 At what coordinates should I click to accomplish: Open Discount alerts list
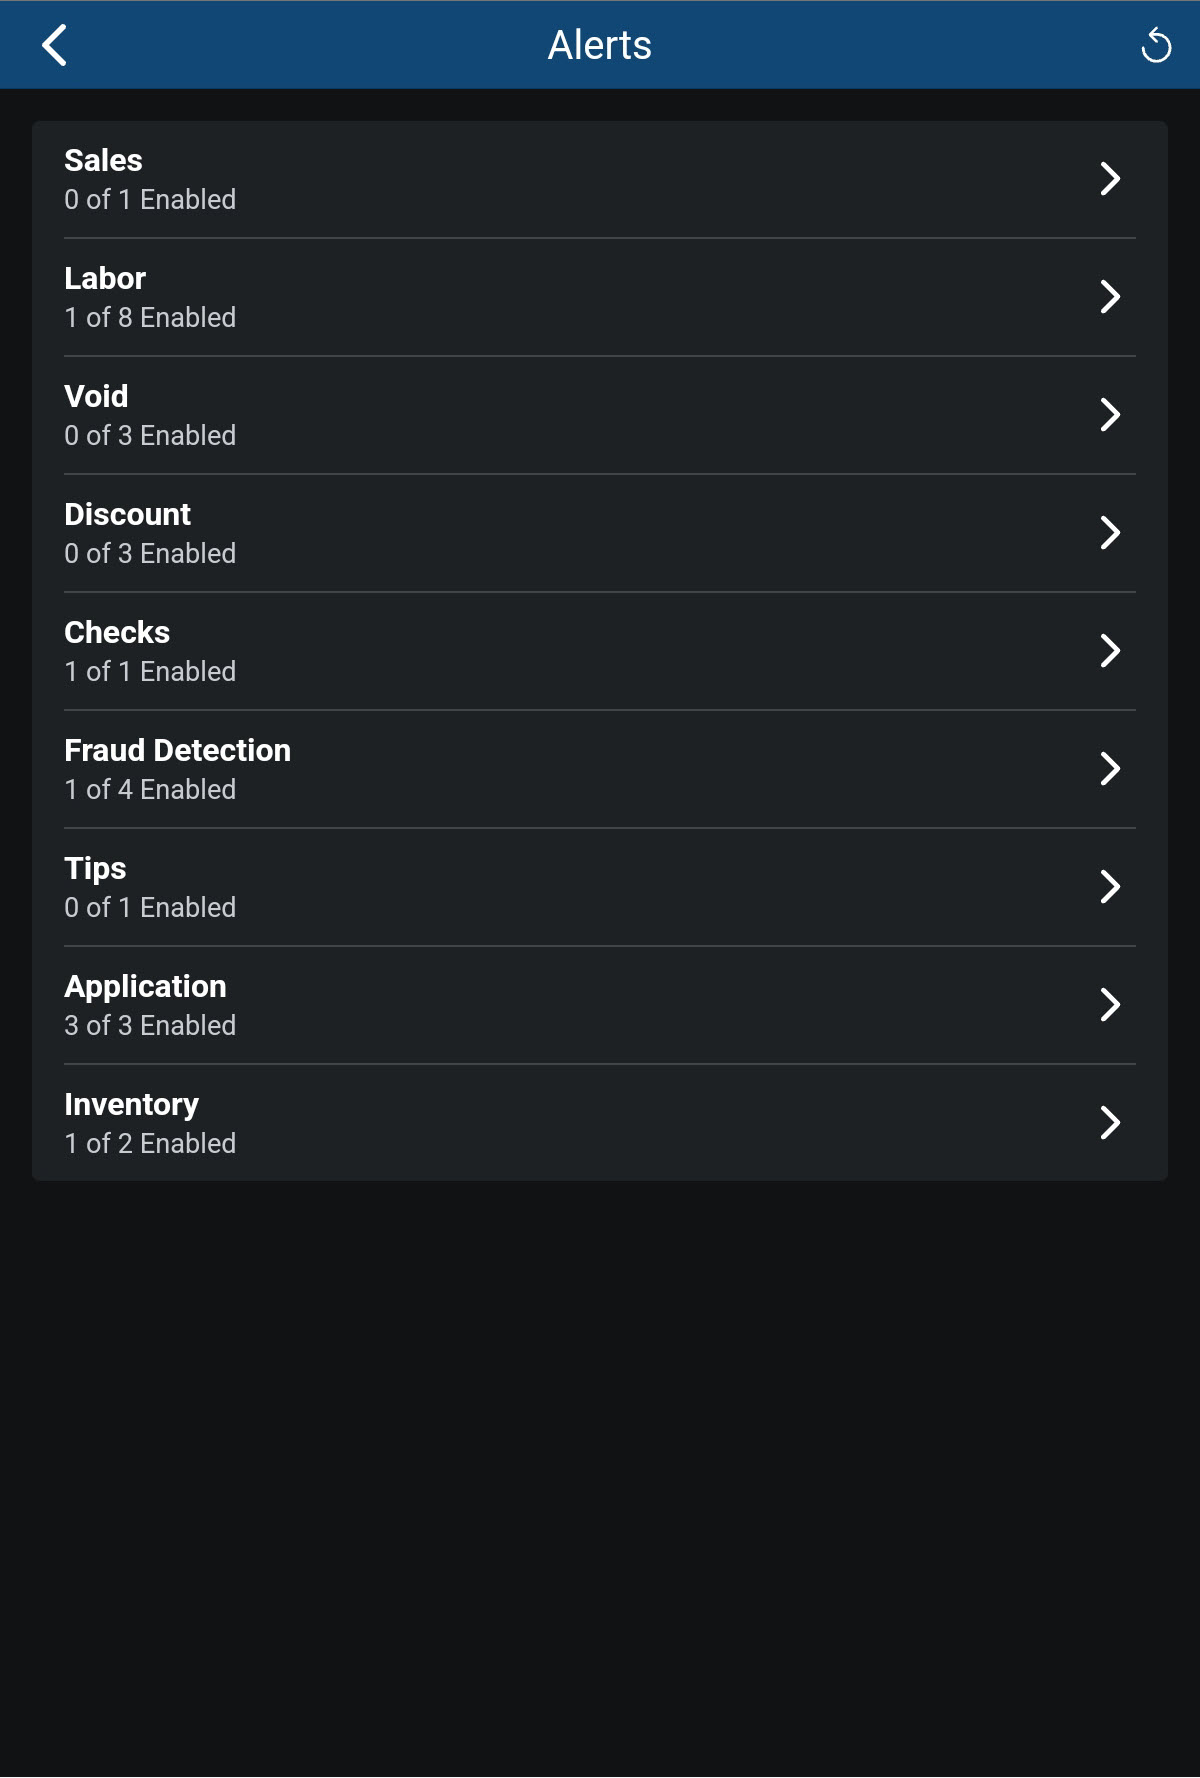pos(150,534)
